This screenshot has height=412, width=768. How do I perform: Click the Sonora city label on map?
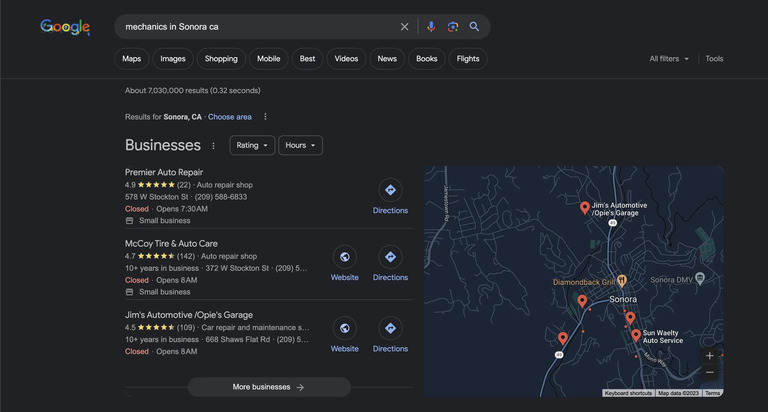coord(623,299)
